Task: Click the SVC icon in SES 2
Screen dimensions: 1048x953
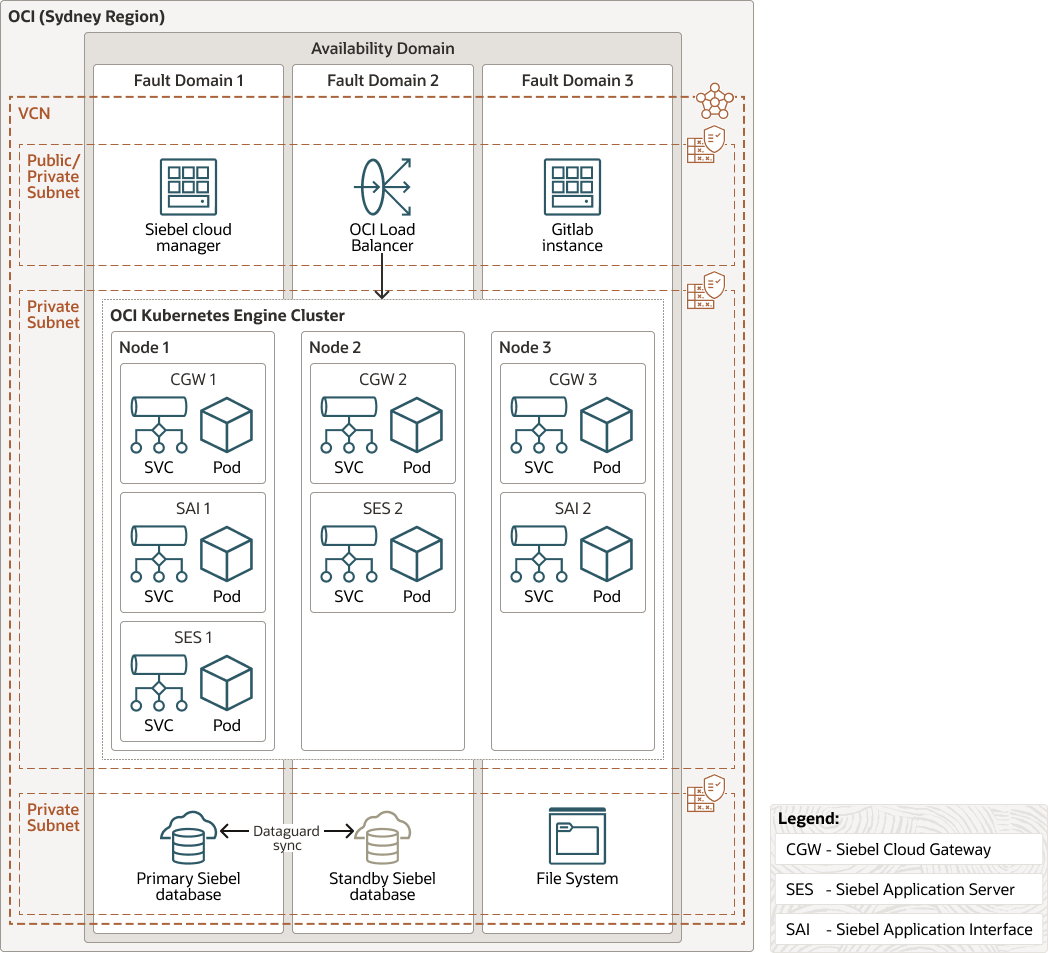Action: tap(349, 554)
